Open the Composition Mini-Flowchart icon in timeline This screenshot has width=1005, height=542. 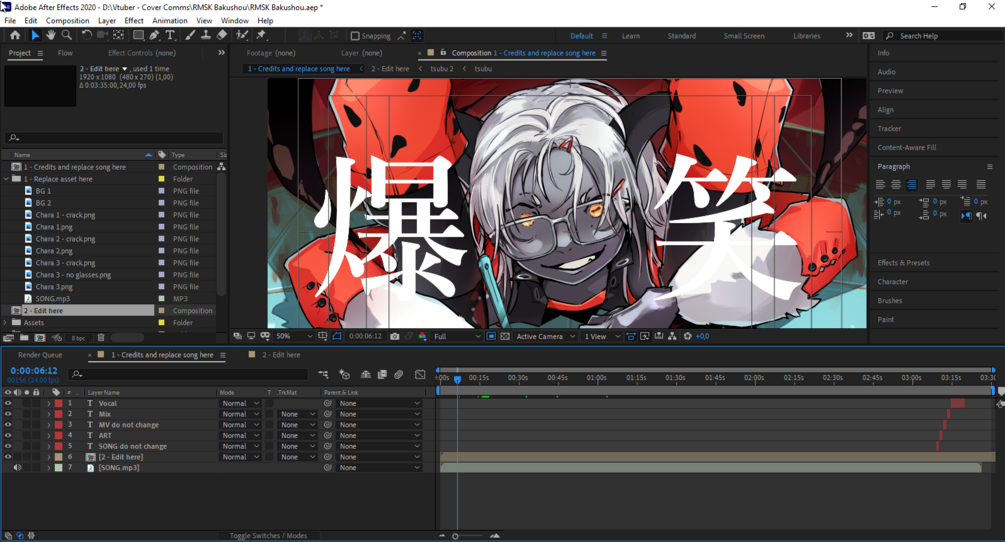click(x=323, y=375)
